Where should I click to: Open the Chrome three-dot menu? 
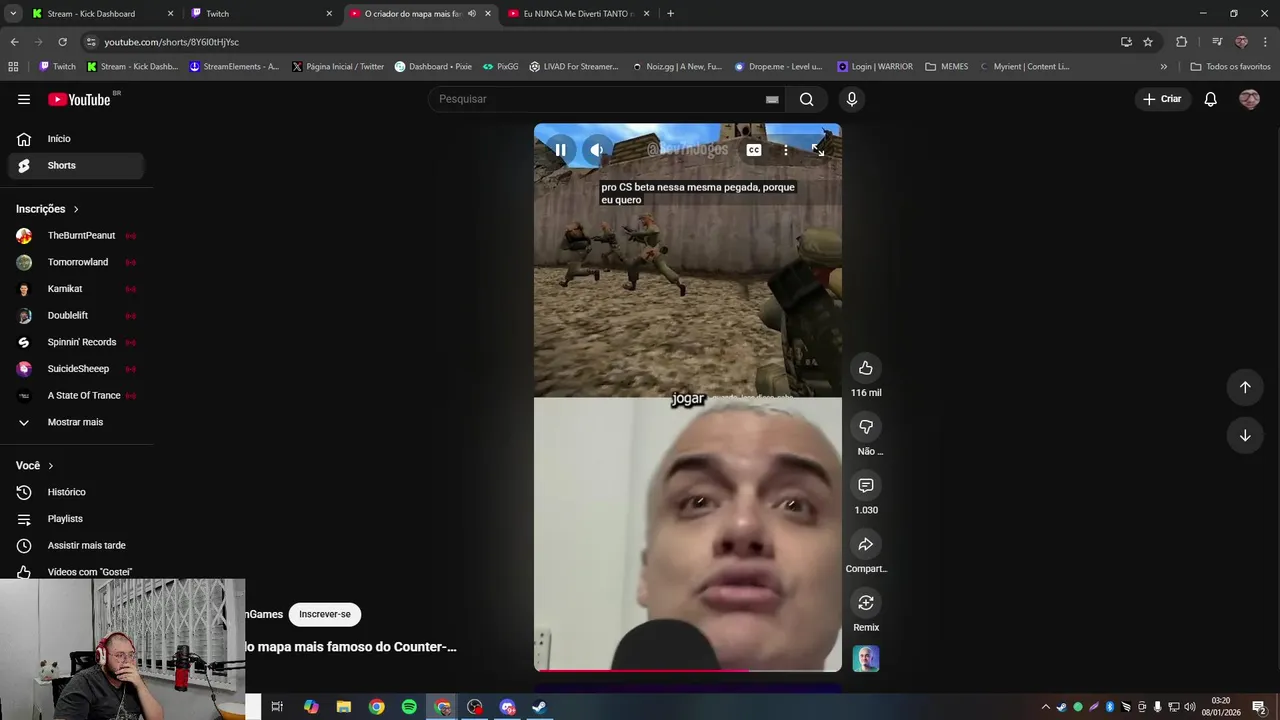tap(1265, 42)
